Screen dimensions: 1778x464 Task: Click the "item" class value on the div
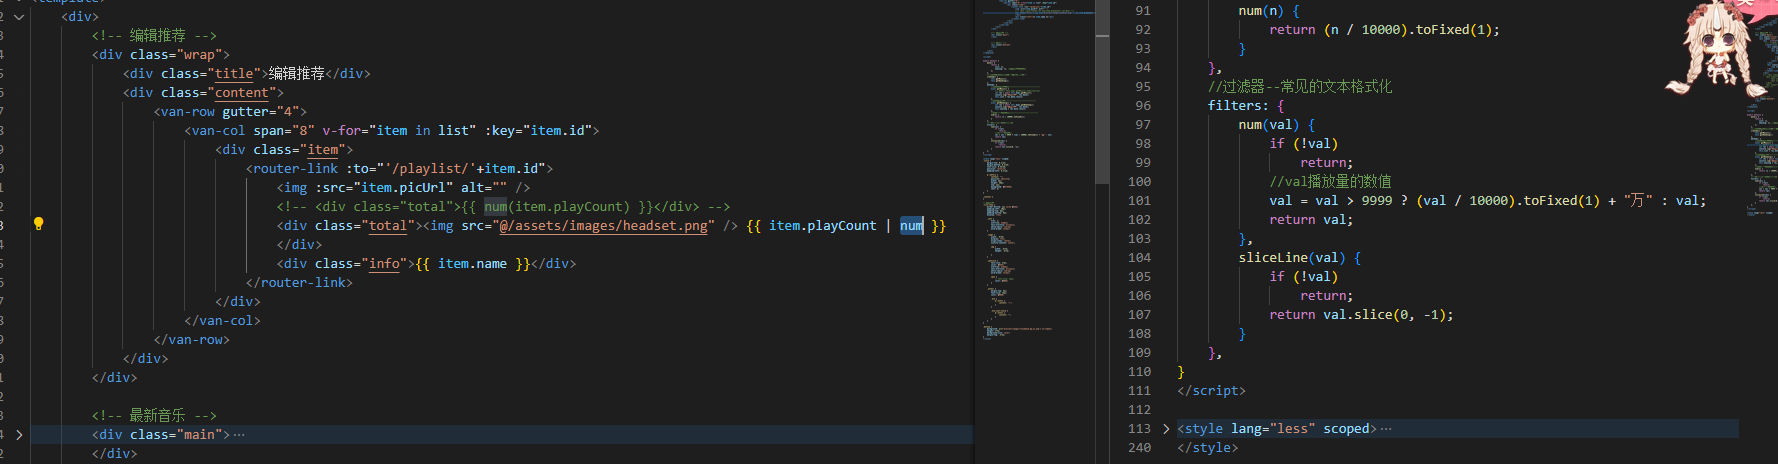pos(322,149)
